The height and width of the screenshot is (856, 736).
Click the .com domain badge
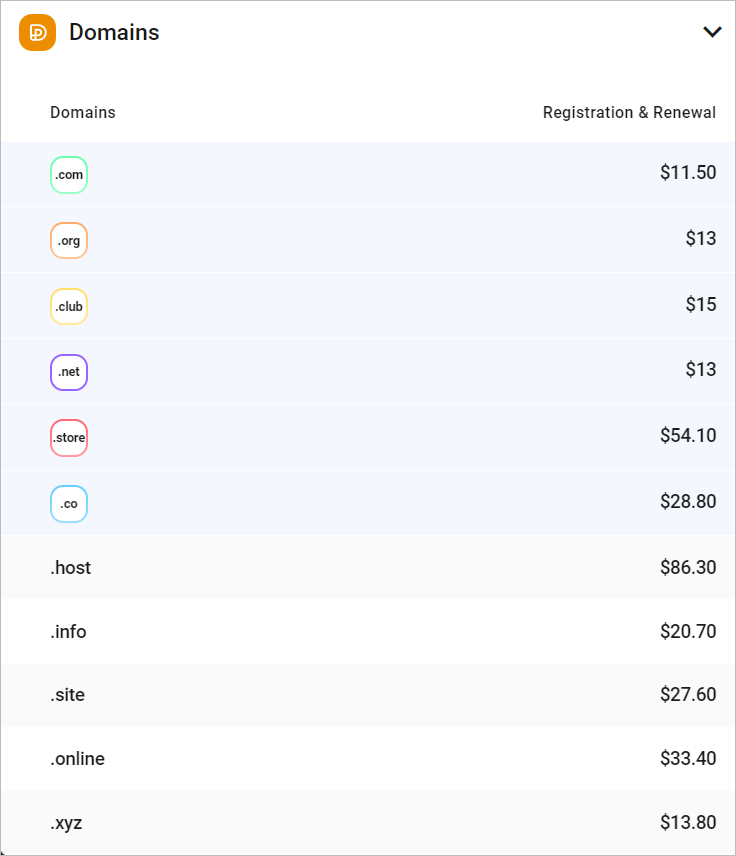[69, 175]
